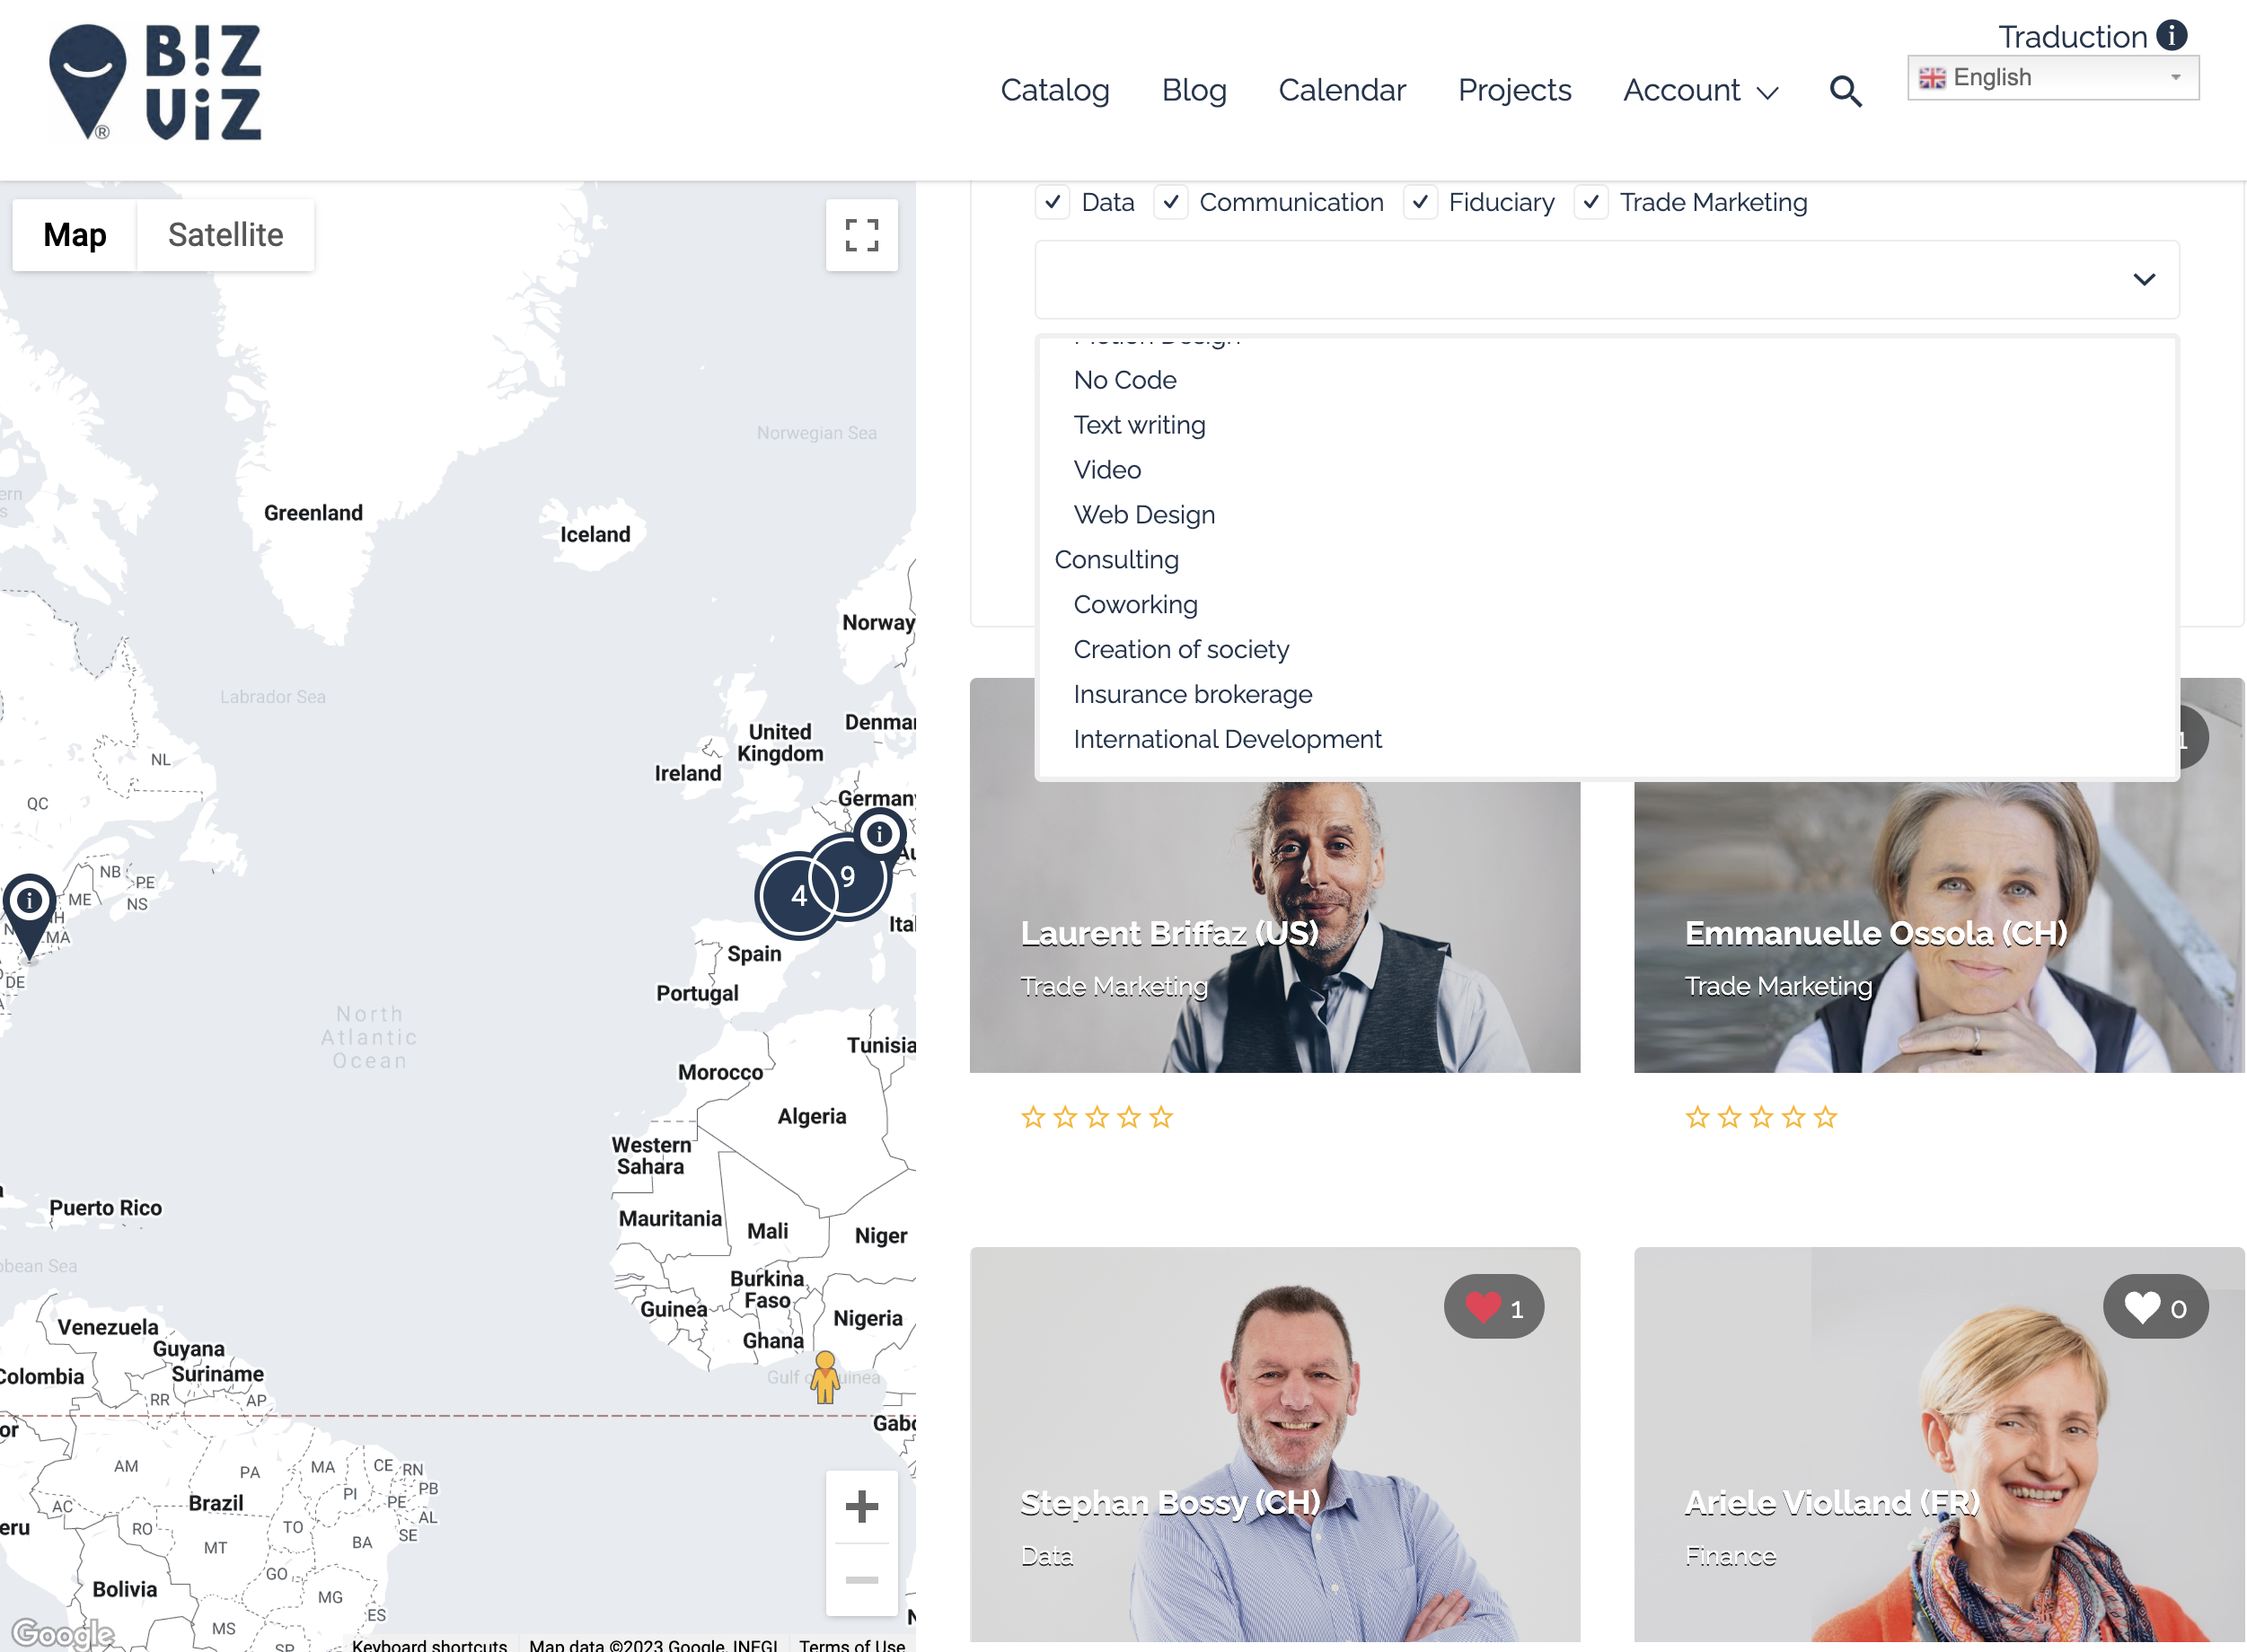The image size is (2247, 1652).
Task: Rate Laurent Briffaz five stars
Action: (1160, 1117)
